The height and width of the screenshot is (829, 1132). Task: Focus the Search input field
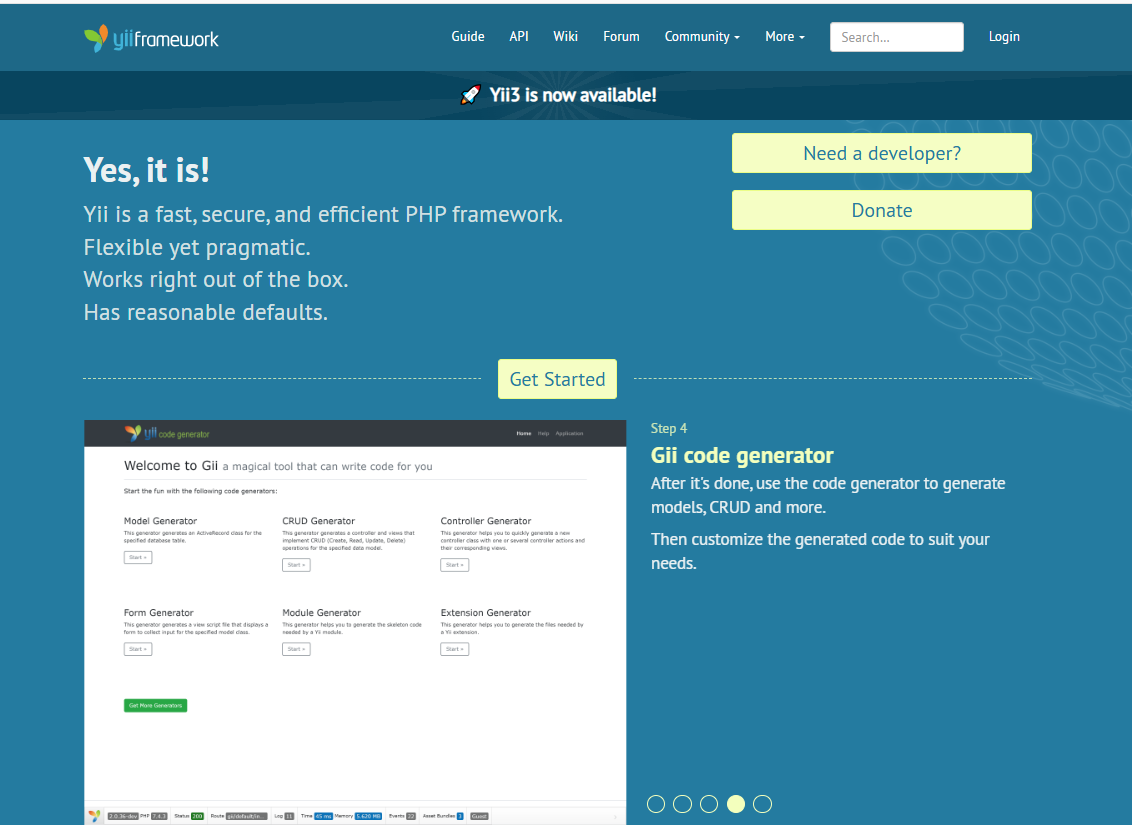click(x=896, y=37)
